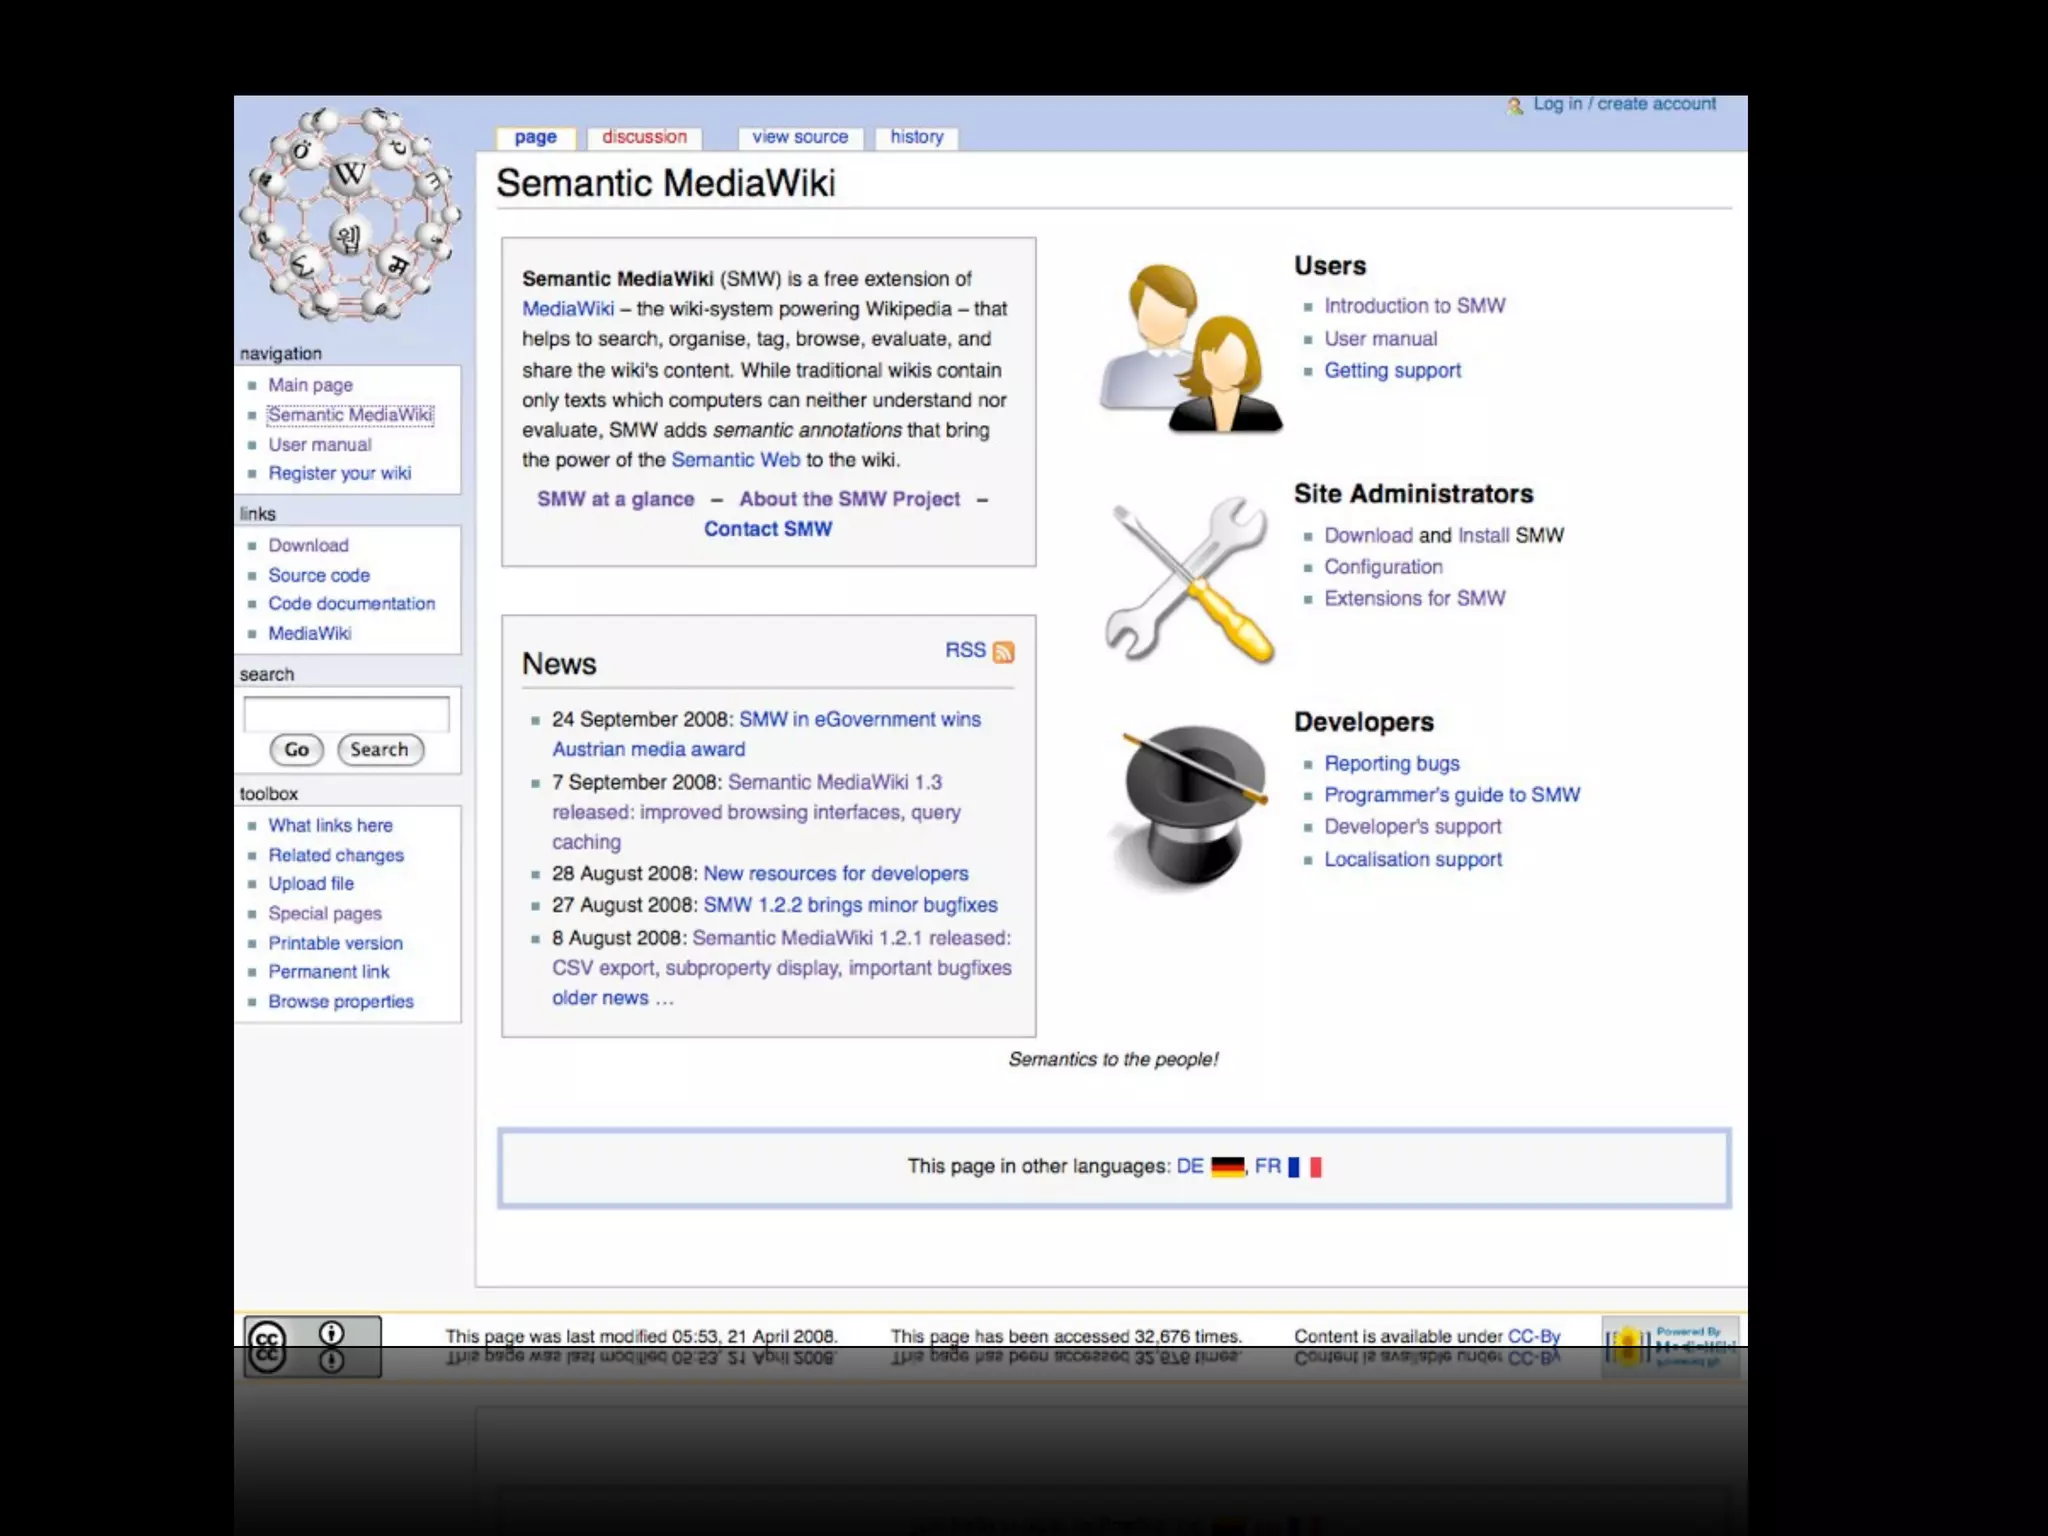Screen dimensions: 2048x1536
Task: Click the Install link
Action: [x=1484, y=536]
